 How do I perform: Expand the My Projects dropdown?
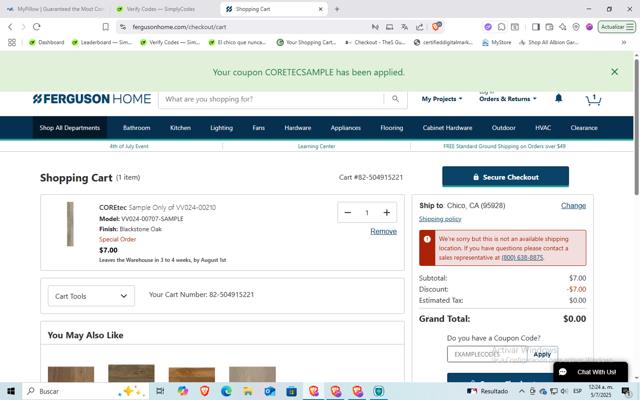click(442, 99)
